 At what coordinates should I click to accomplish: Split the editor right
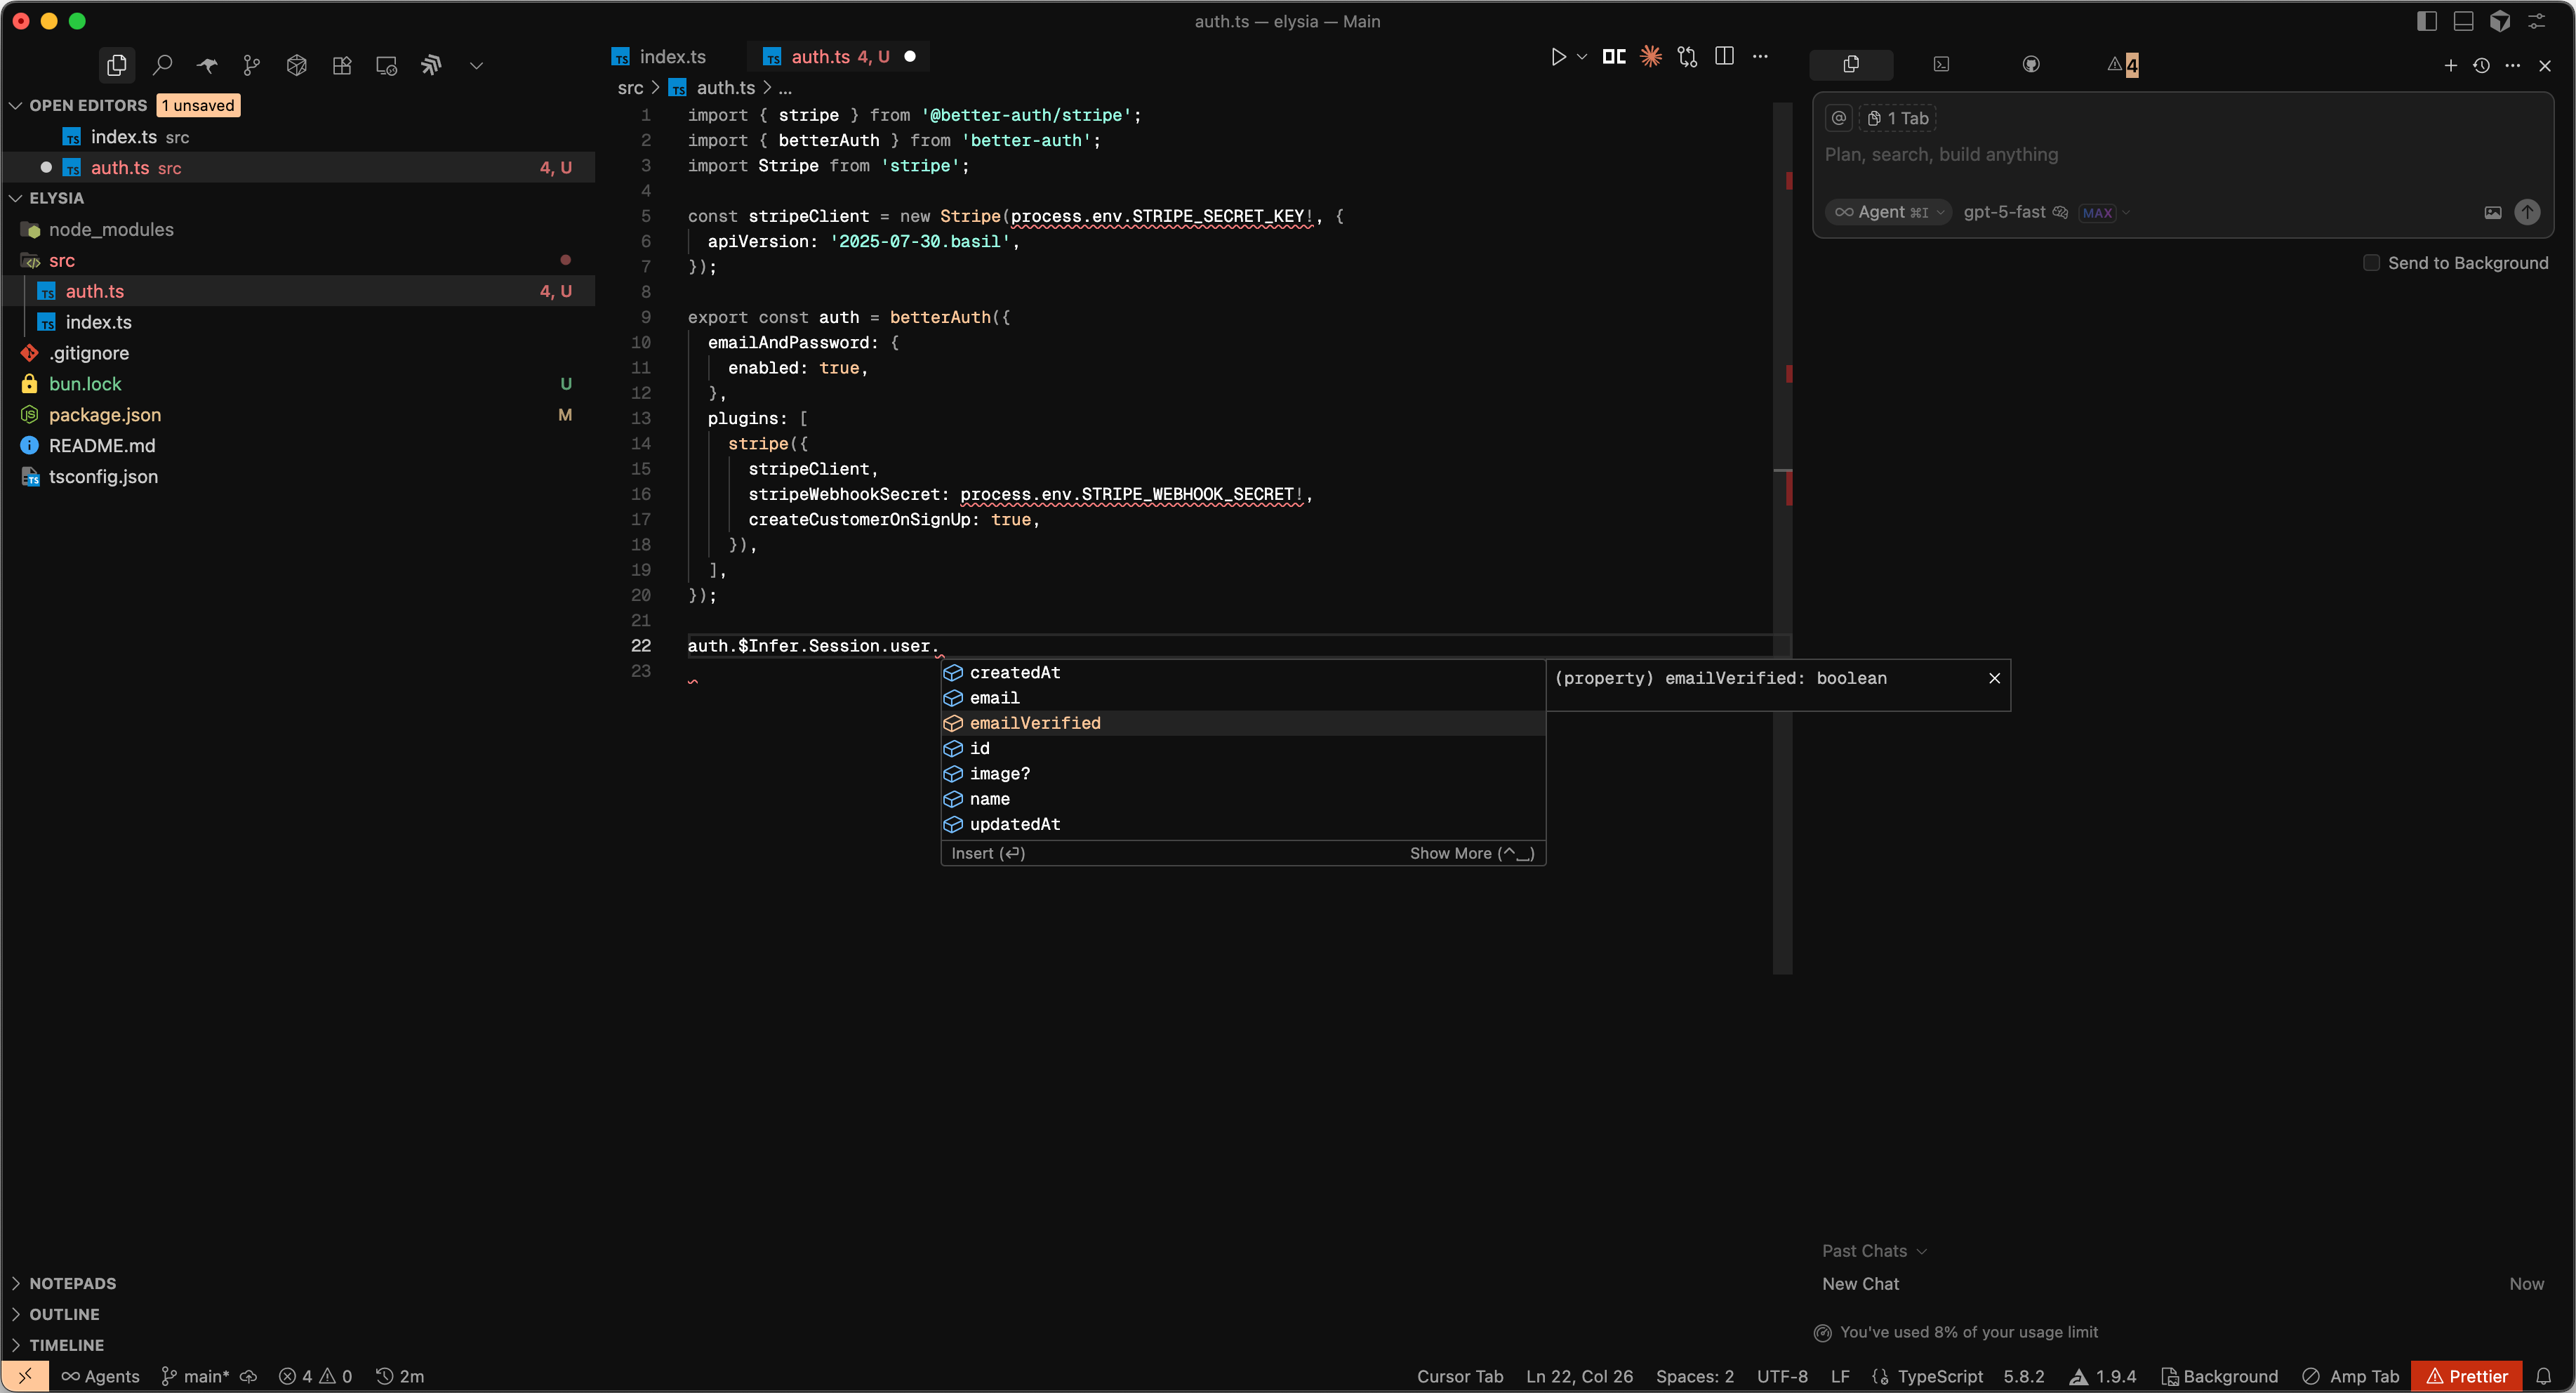point(1724,57)
